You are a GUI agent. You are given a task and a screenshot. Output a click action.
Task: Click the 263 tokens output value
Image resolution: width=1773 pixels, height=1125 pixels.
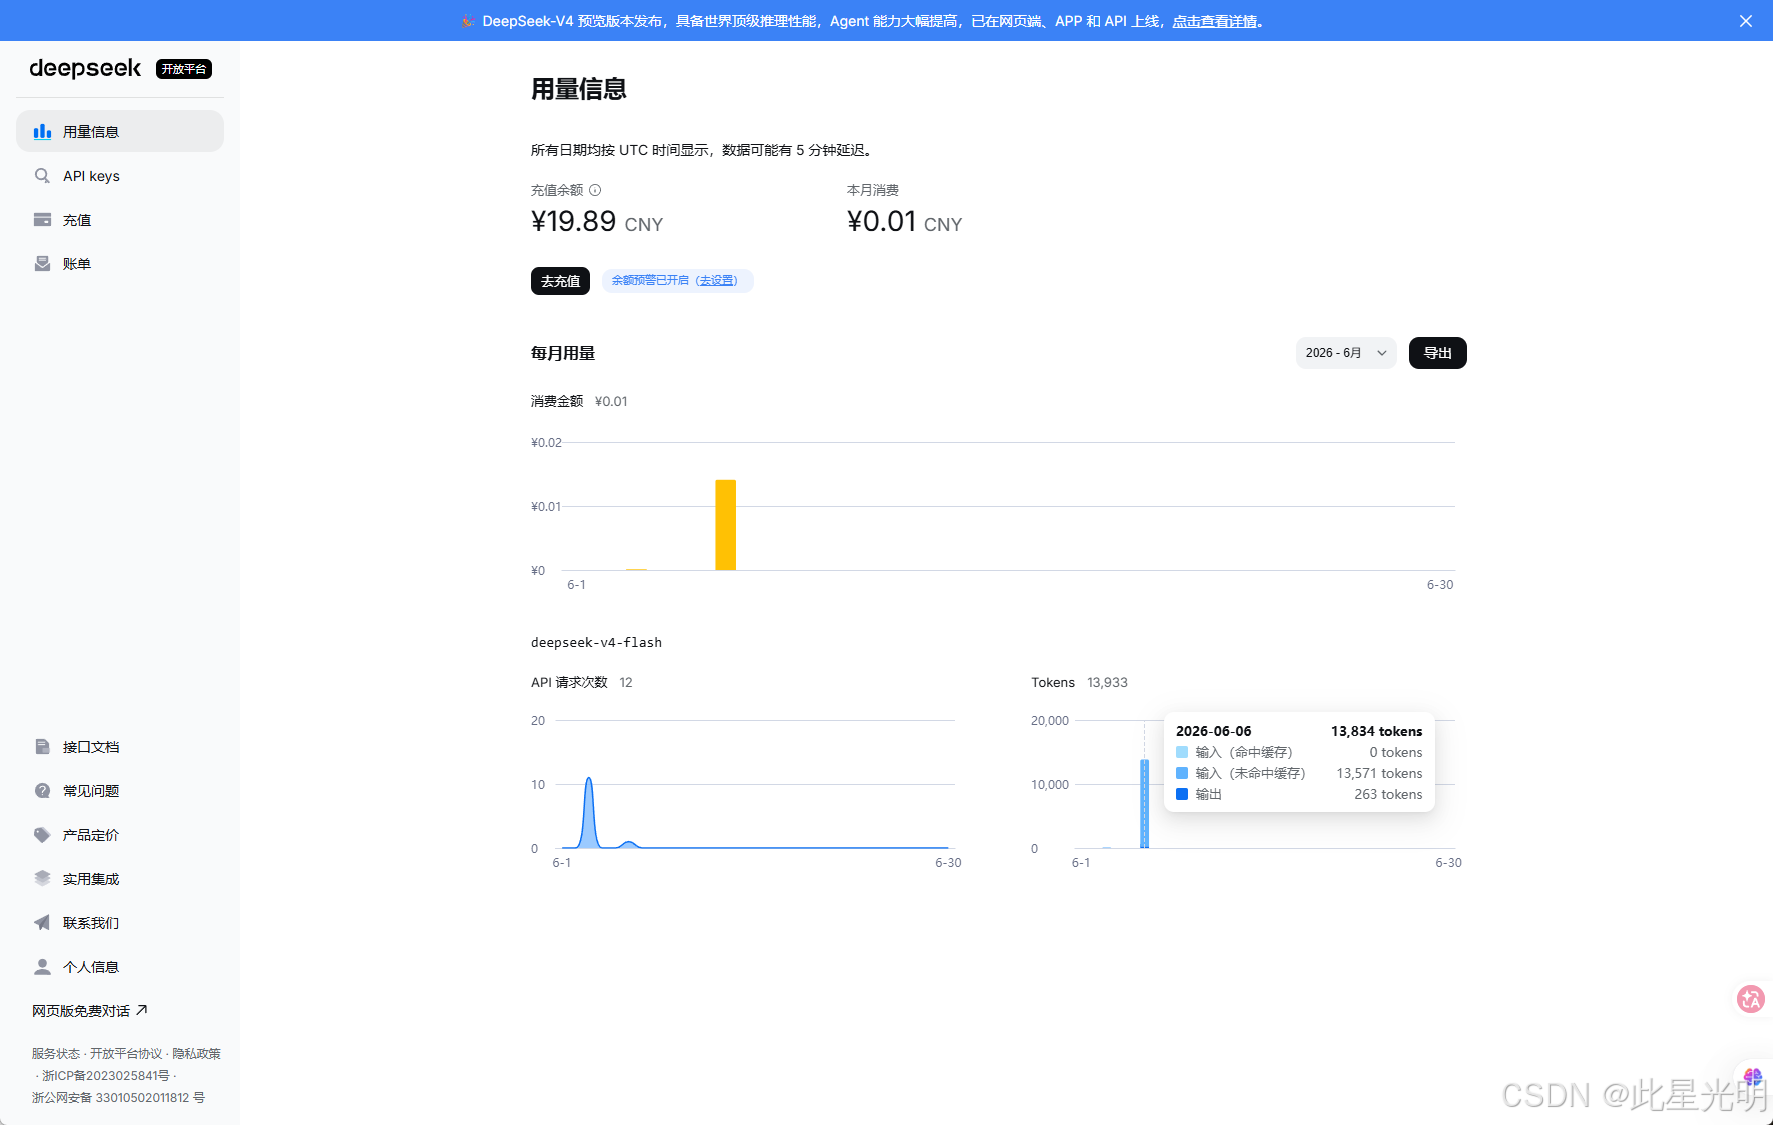click(1388, 794)
